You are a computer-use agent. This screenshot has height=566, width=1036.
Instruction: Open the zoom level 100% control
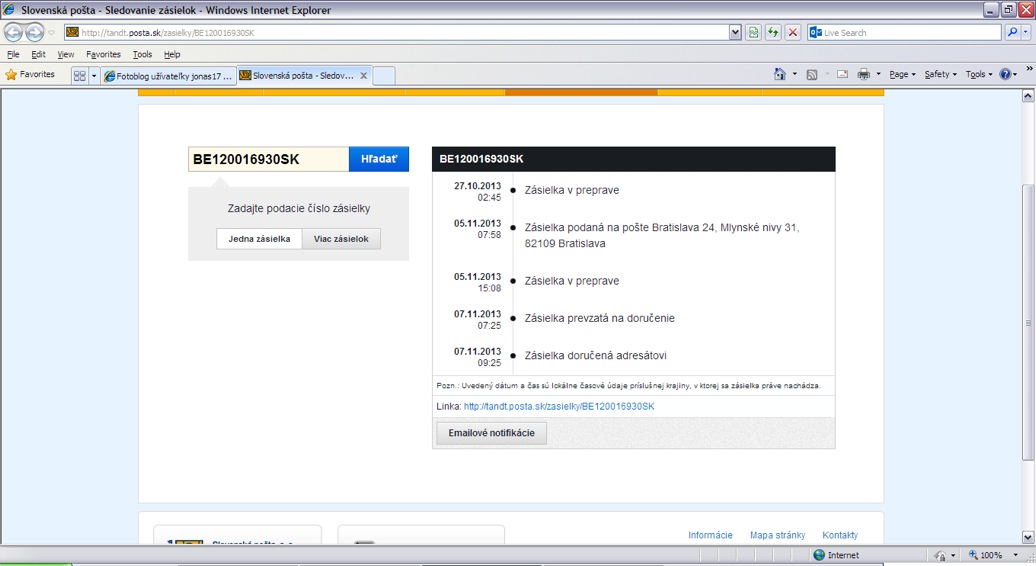[991, 555]
